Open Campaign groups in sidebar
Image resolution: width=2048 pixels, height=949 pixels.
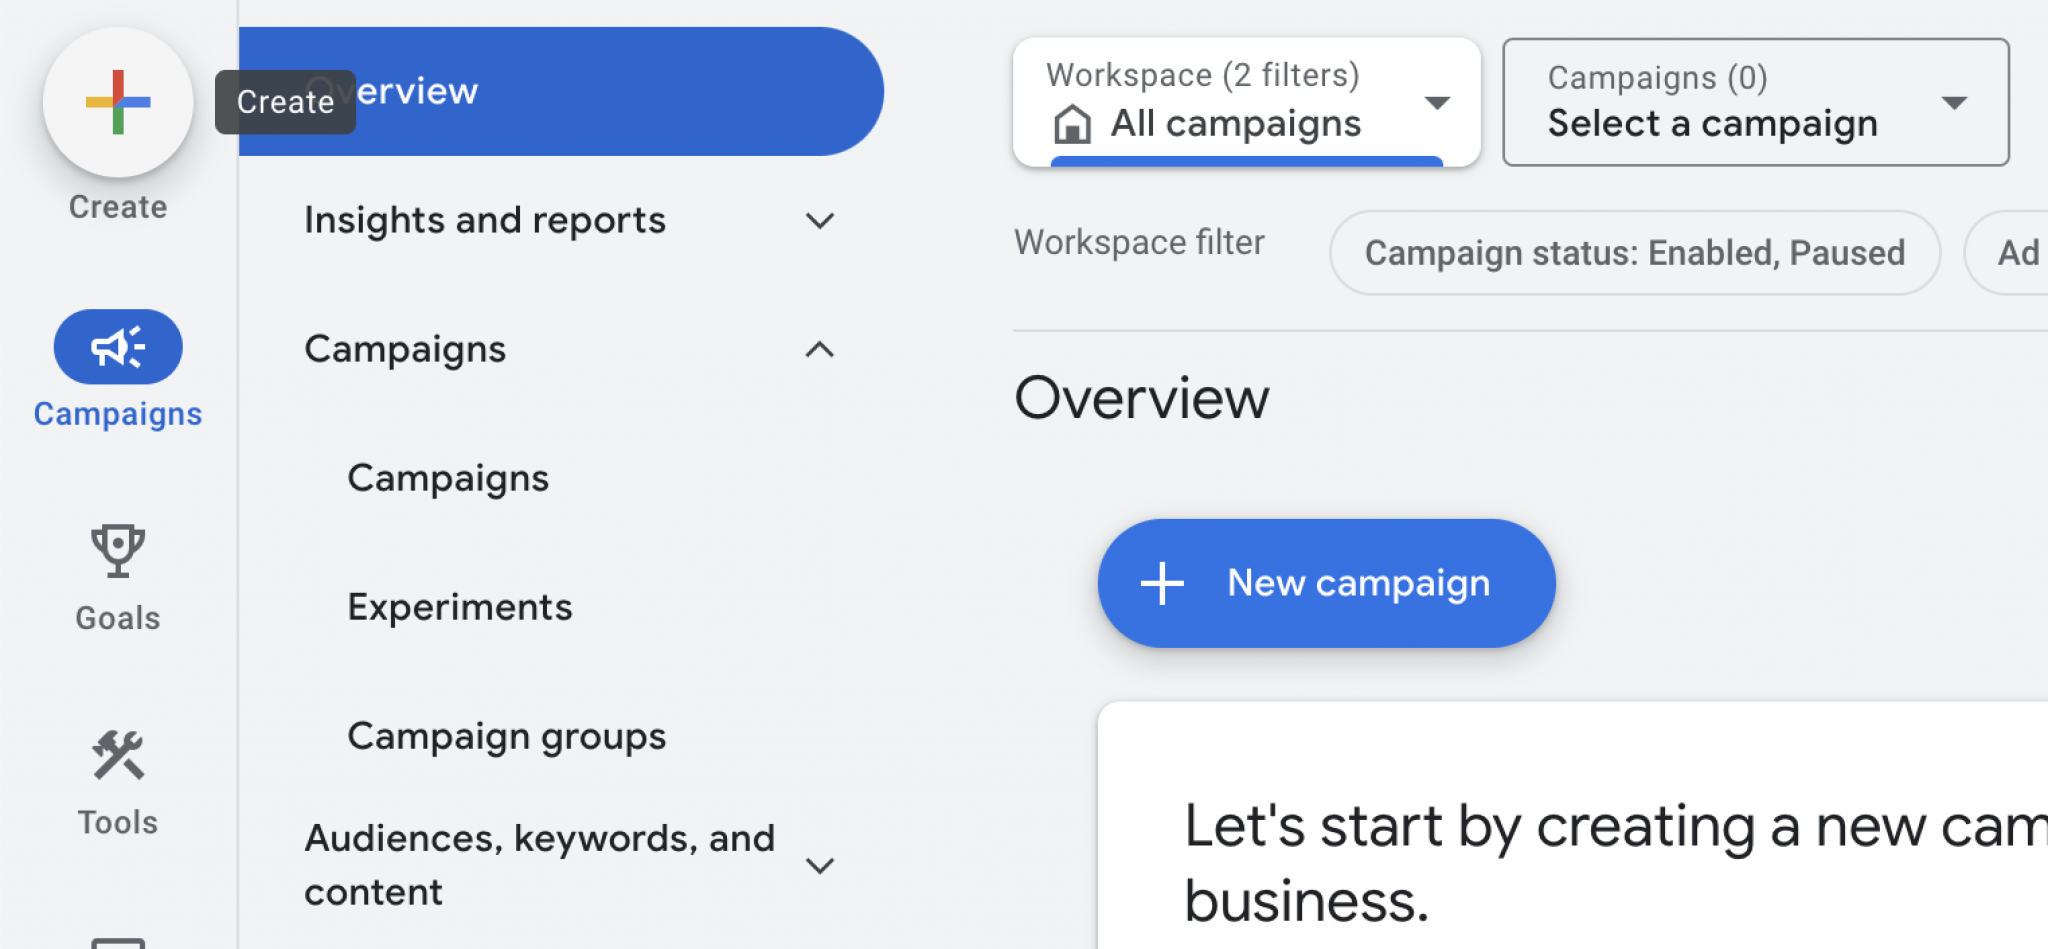coord(506,736)
